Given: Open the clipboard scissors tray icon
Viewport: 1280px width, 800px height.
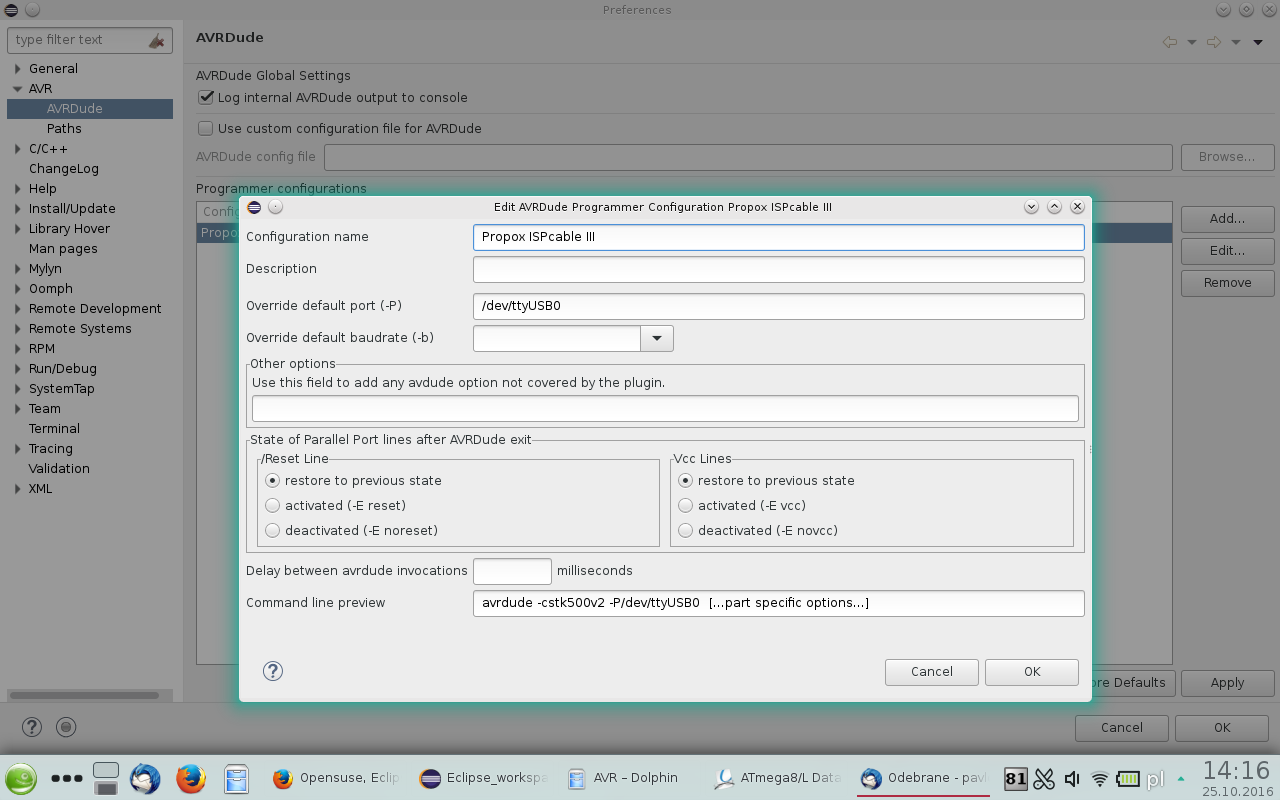Looking at the screenshot, I should (1044, 779).
